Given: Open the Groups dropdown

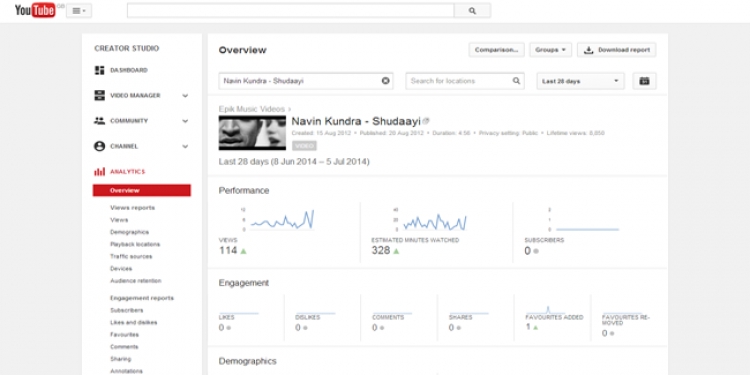Looking at the screenshot, I should tap(551, 50).
